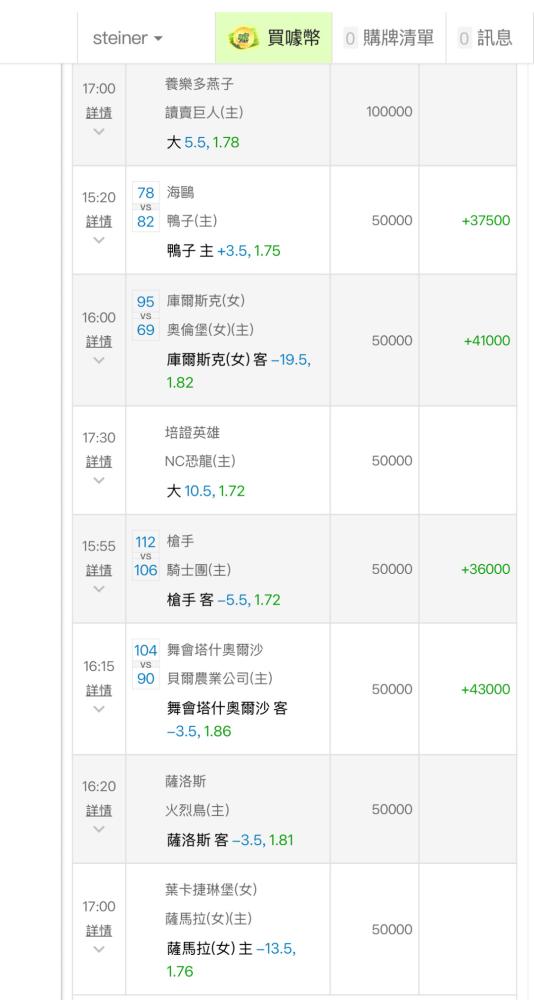Expand chevron under 17:00 養樂多燕子 row
Image resolution: width=534 pixels, height=1000 pixels.
(x=99, y=131)
